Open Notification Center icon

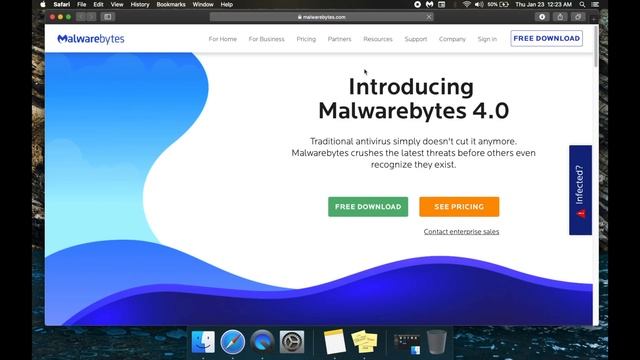click(595, 4)
